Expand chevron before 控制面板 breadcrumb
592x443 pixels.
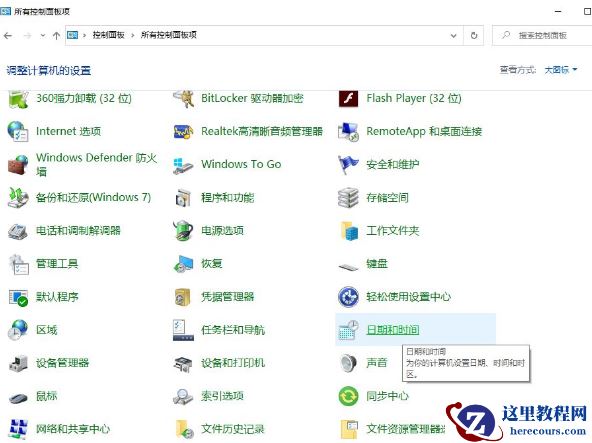pos(84,36)
